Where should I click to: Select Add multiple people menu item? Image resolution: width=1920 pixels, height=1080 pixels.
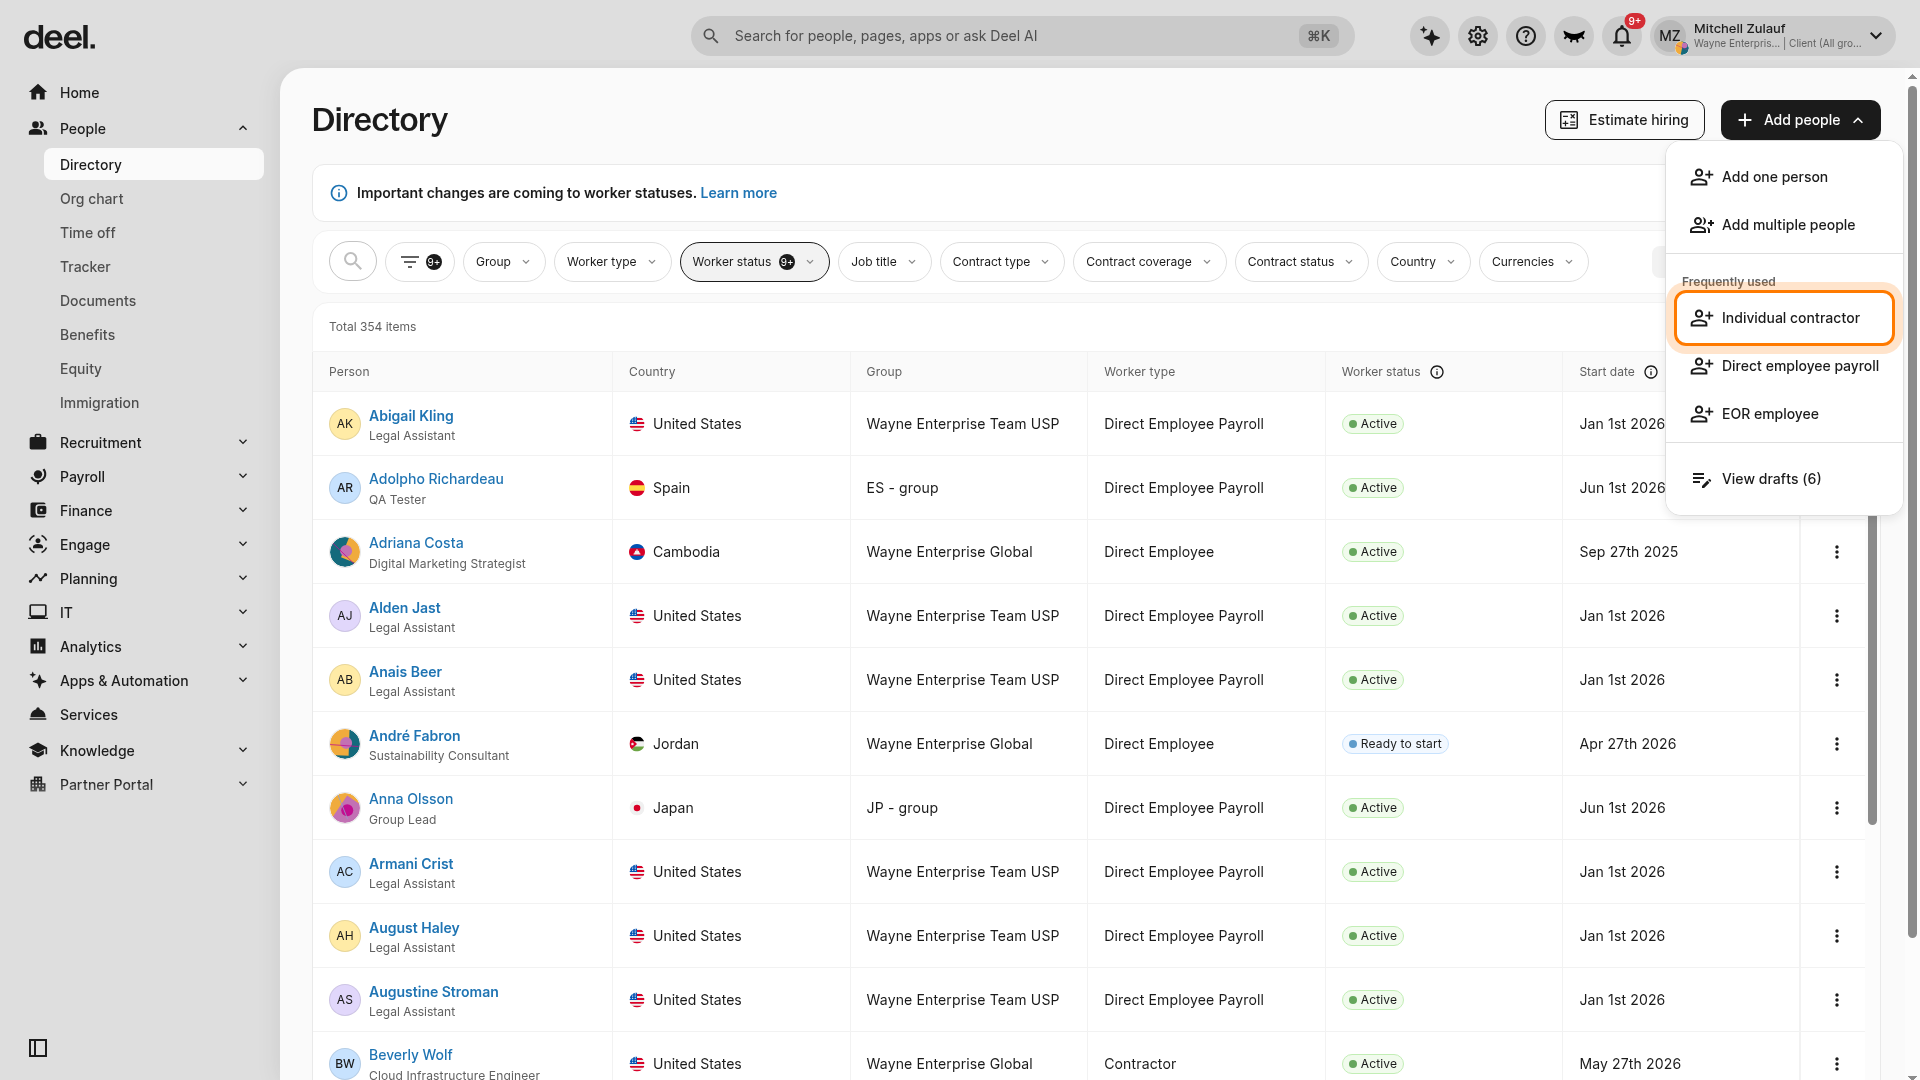coord(1784,225)
